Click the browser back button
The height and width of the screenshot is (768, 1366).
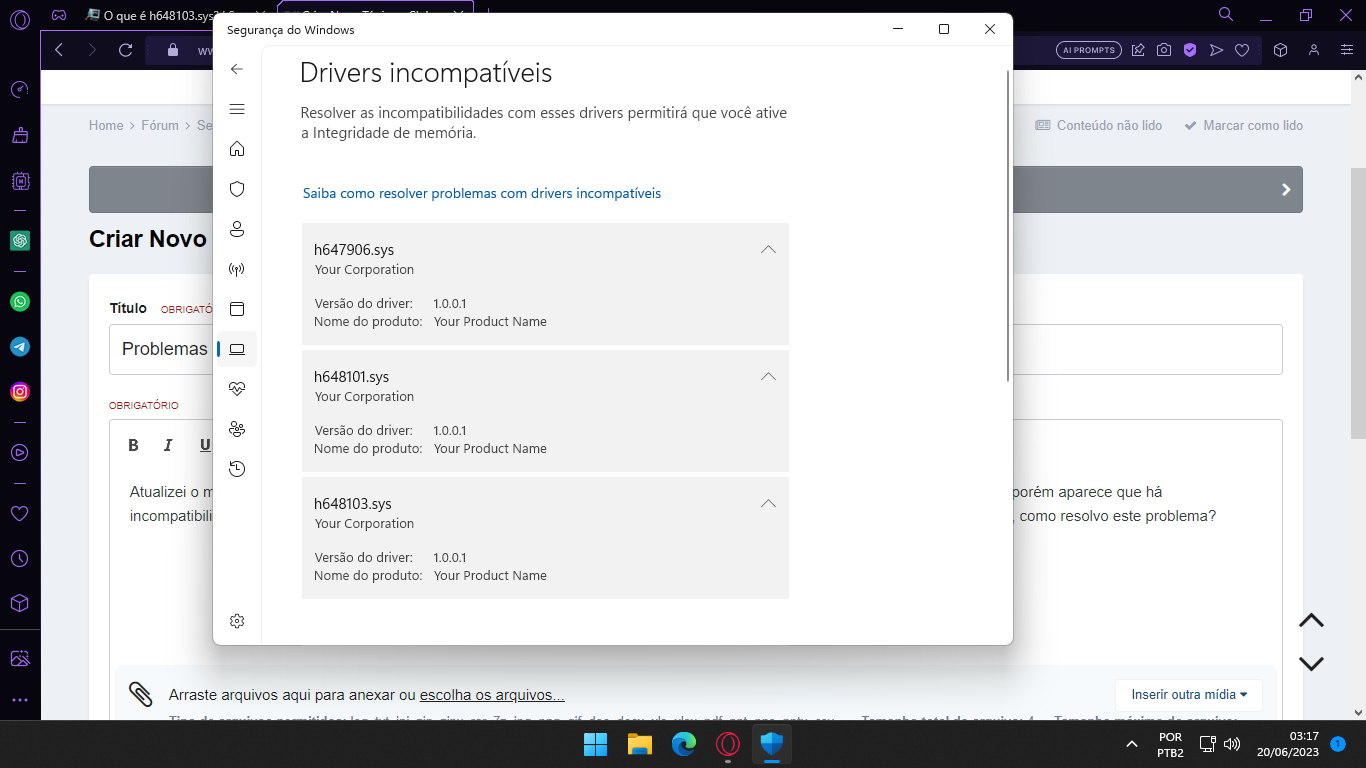pyautogui.click(x=59, y=50)
